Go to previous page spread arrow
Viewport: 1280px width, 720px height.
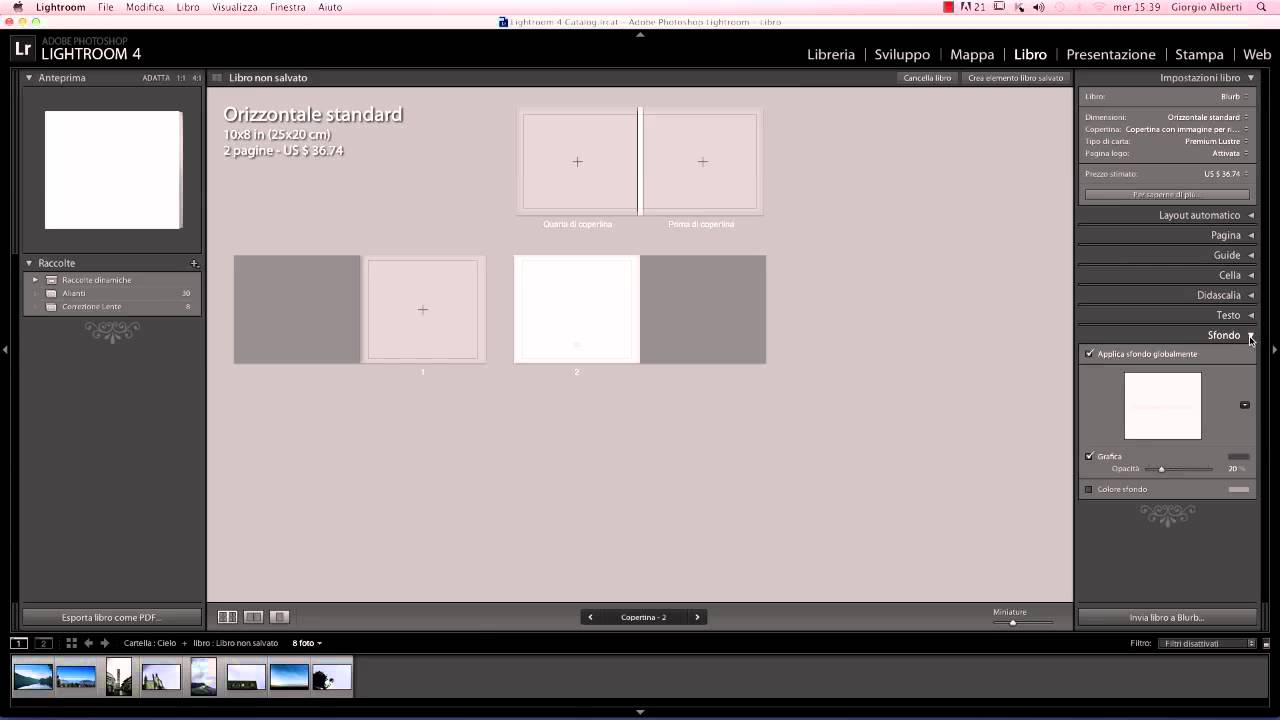(590, 617)
